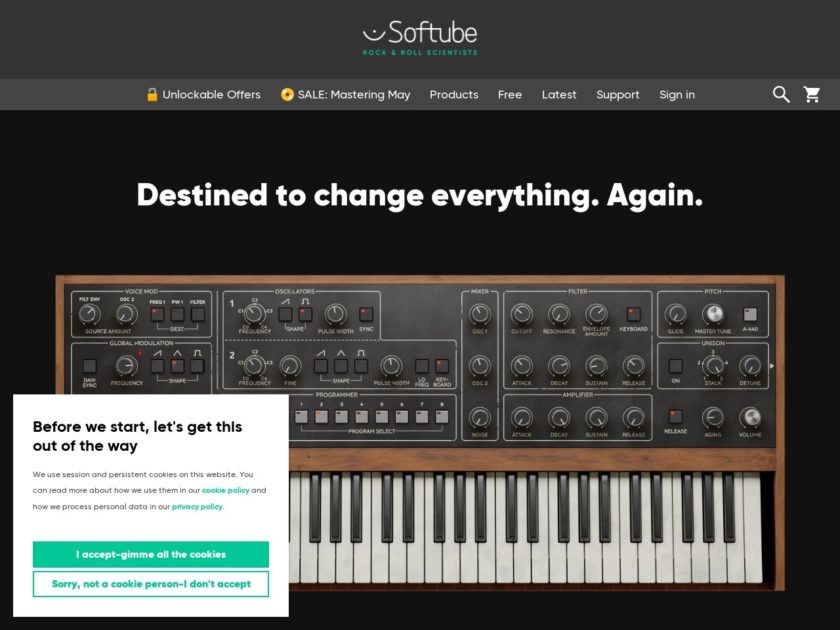840x630 pixels.
Task: Open the search magnifier icon
Action: coord(781,95)
